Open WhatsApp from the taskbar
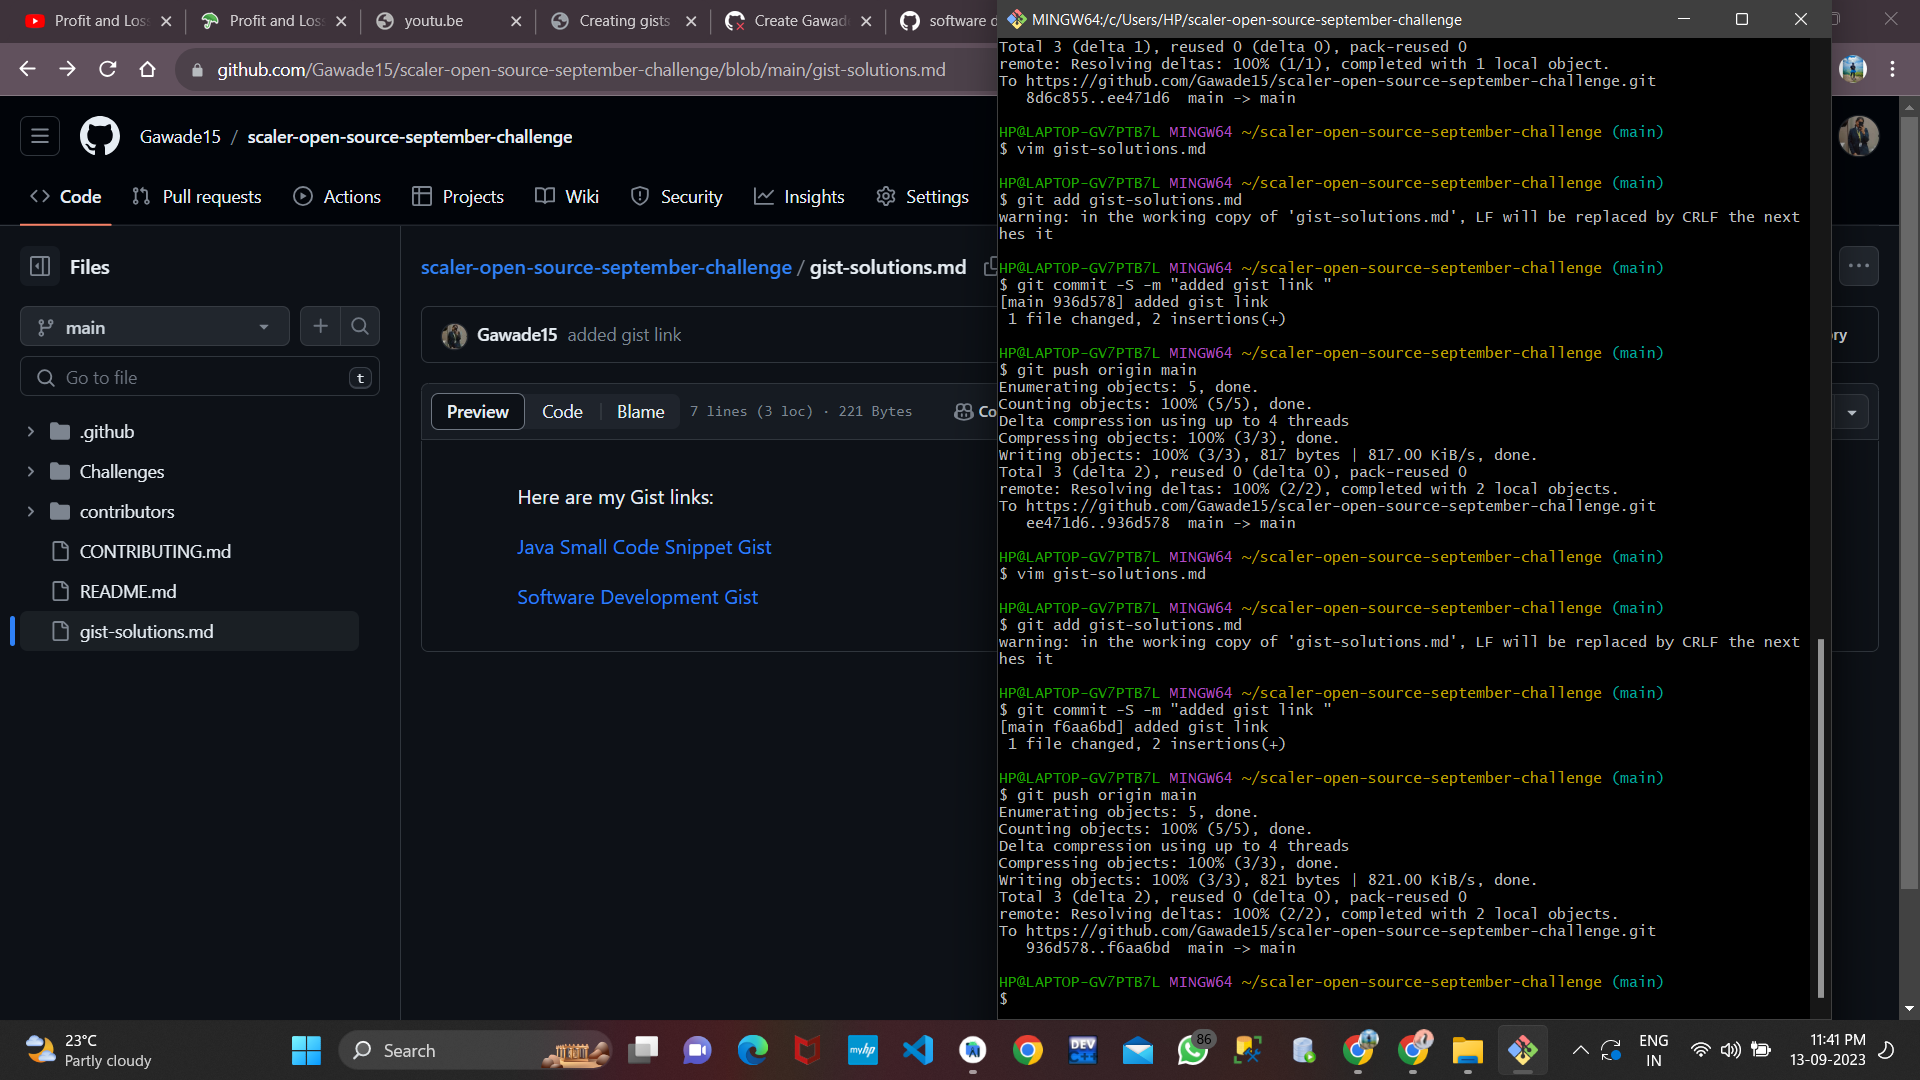This screenshot has height=1080, width=1920. click(1194, 1050)
